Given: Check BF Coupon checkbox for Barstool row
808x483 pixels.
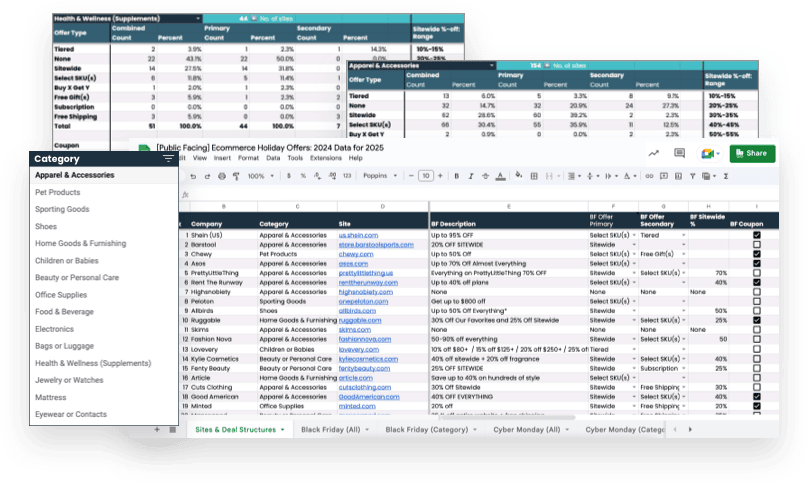Looking at the screenshot, I should pyautogui.click(x=756, y=245).
